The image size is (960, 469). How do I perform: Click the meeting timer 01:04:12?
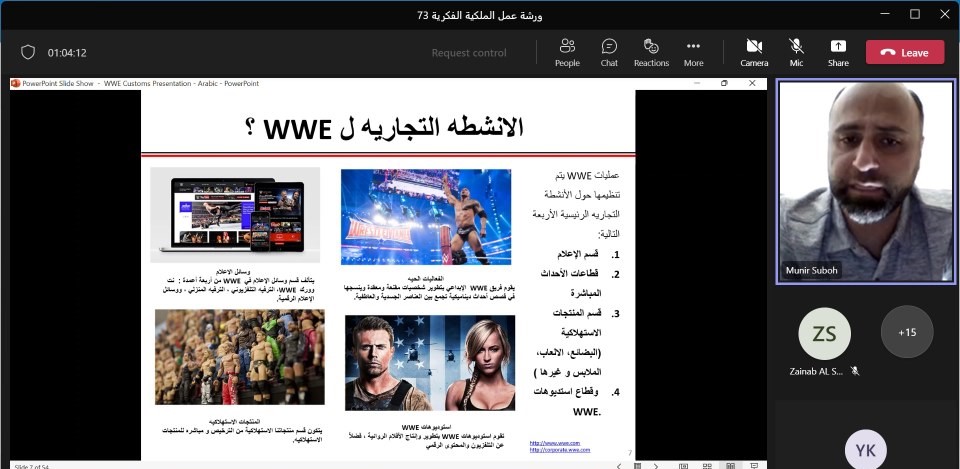point(67,53)
